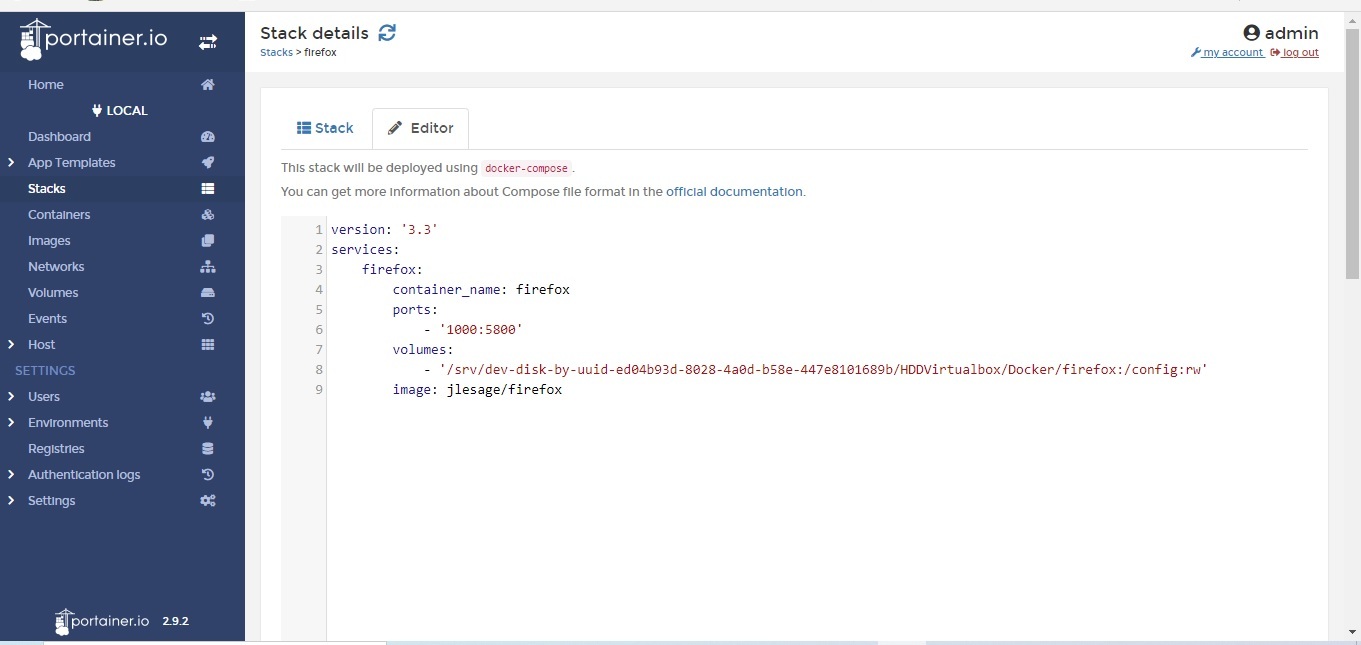Expand the Environments sidebar section
The height and width of the screenshot is (645, 1361).
click(x=11, y=423)
